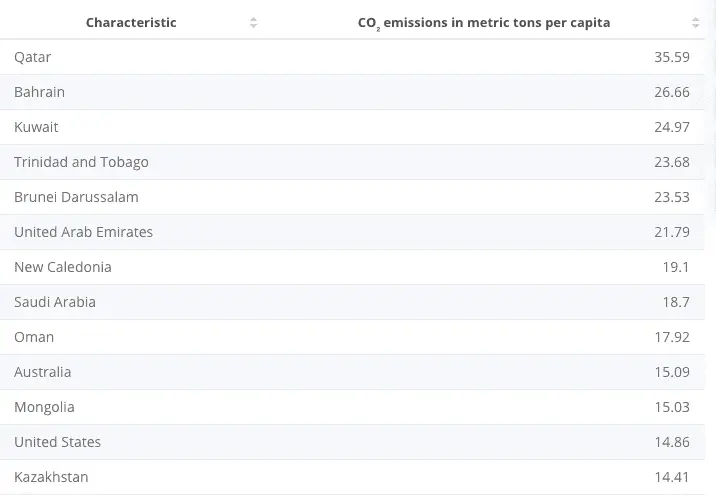The height and width of the screenshot is (497, 716).
Task: Click the Trinidad and Tobago cell
Action: [x=81, y=162]
